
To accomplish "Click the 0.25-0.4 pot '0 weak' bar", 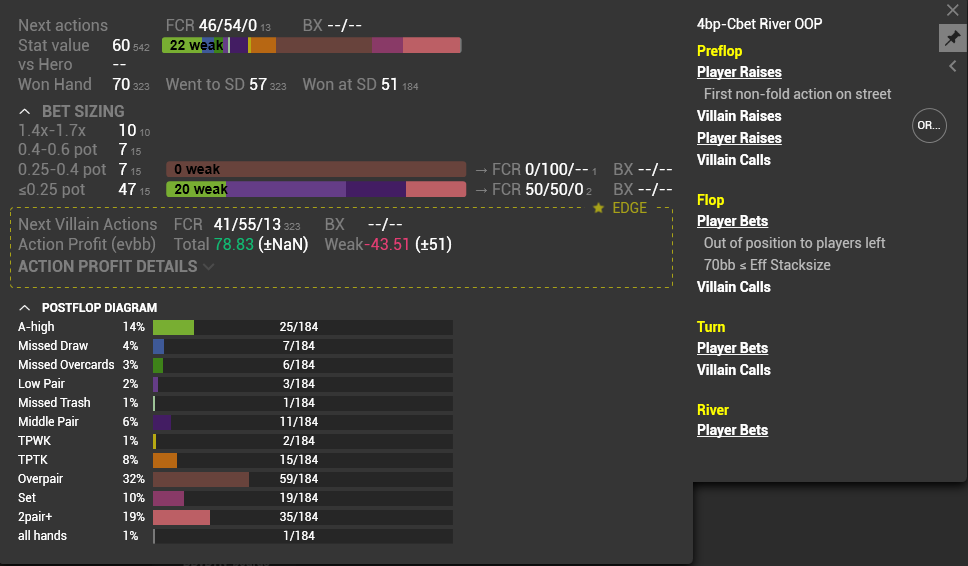I will pyautogui.click(x=316, y=169).
